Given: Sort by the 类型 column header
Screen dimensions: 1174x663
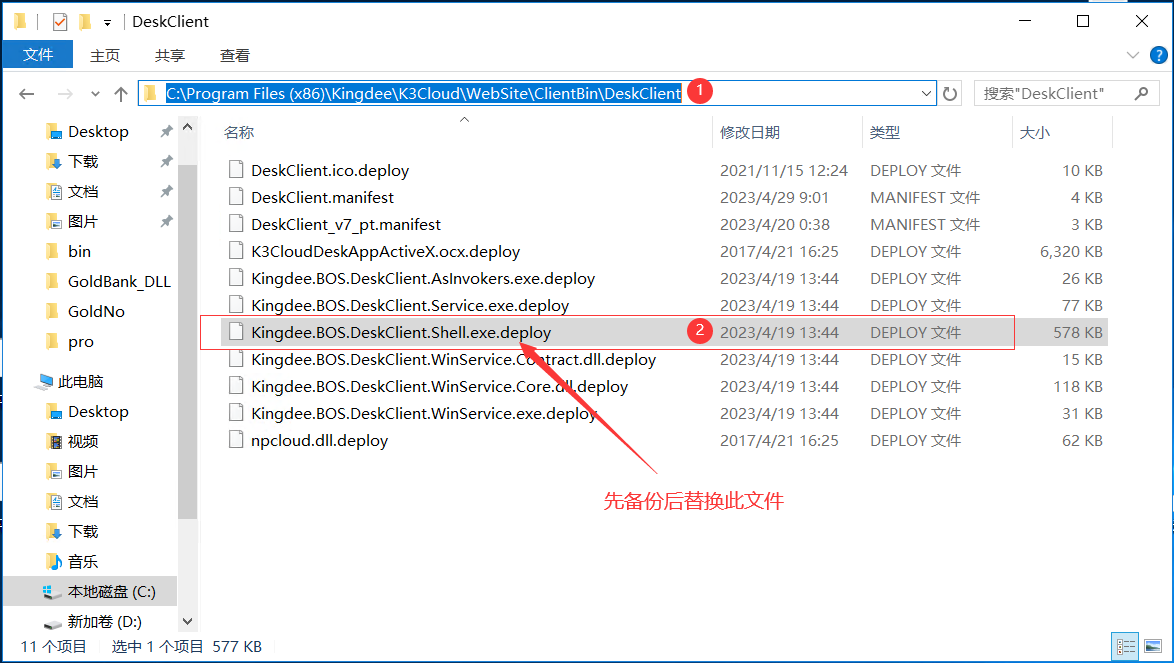Looking at the screenshot, I should pos(885,132).
